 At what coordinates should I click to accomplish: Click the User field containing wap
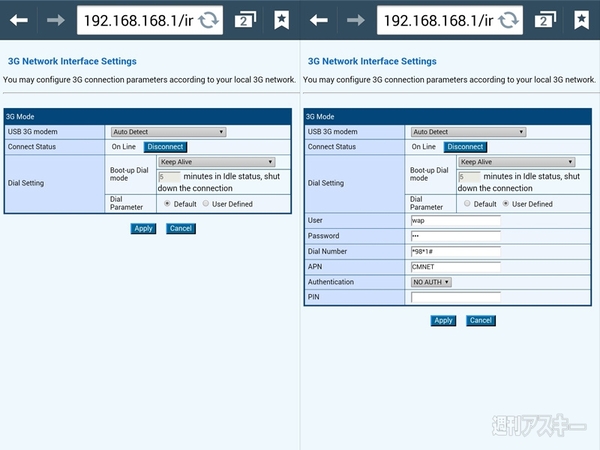pyautogui.click(x=456, y=221)
